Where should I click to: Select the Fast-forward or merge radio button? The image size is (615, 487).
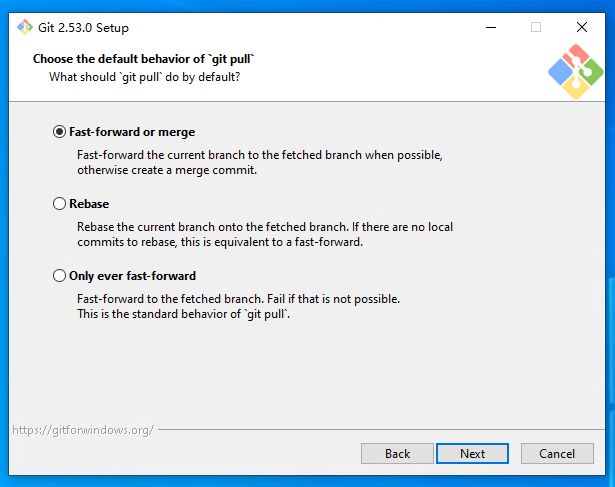coord(59,132)
